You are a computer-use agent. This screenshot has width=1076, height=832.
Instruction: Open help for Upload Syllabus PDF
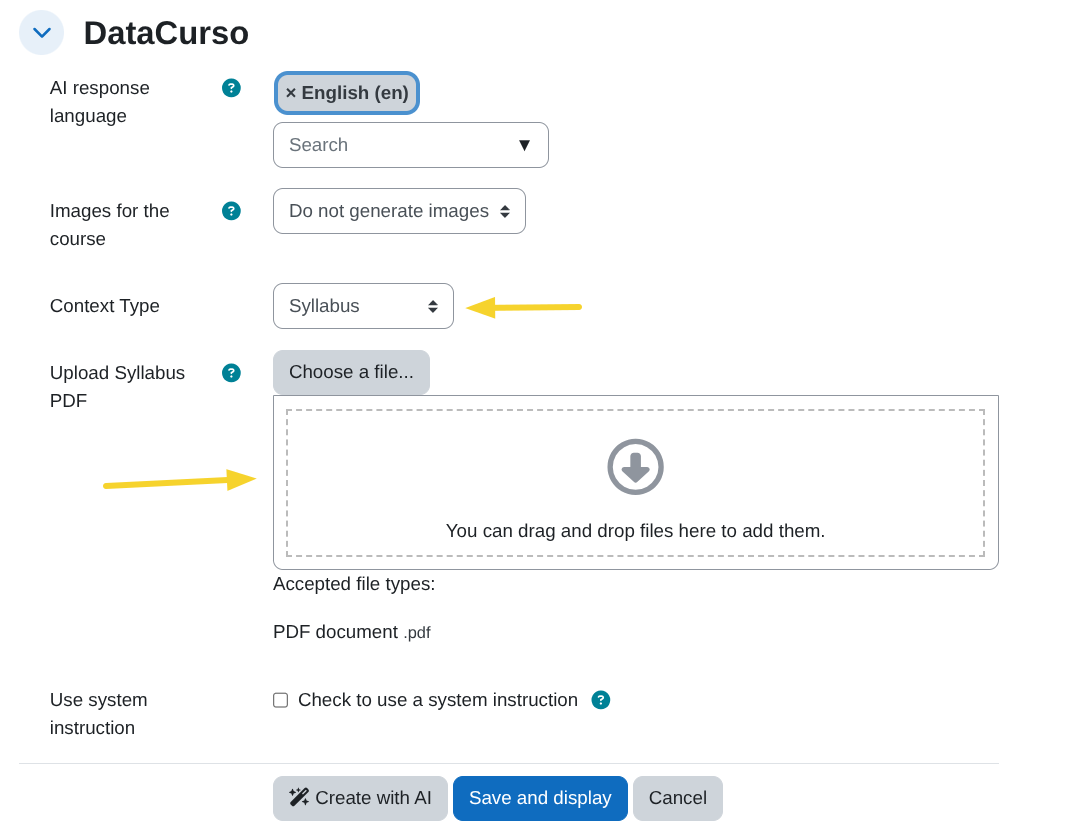click(231, 373)
